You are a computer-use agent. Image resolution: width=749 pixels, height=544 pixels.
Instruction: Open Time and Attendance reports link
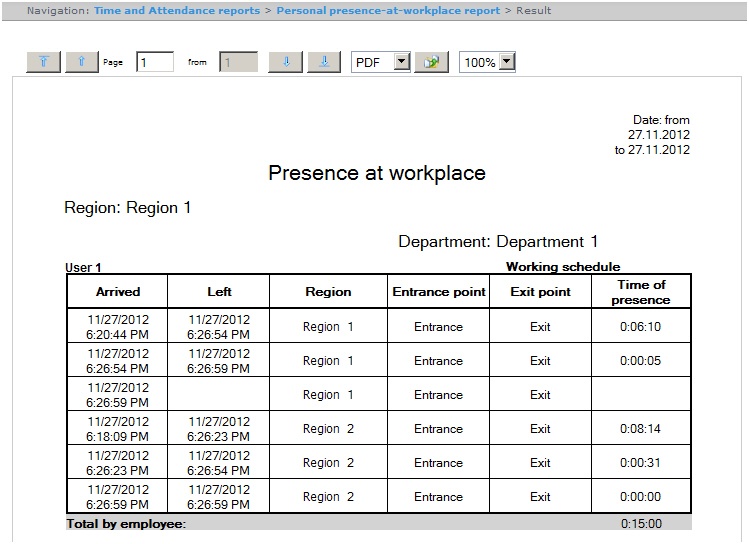point(177,11)
